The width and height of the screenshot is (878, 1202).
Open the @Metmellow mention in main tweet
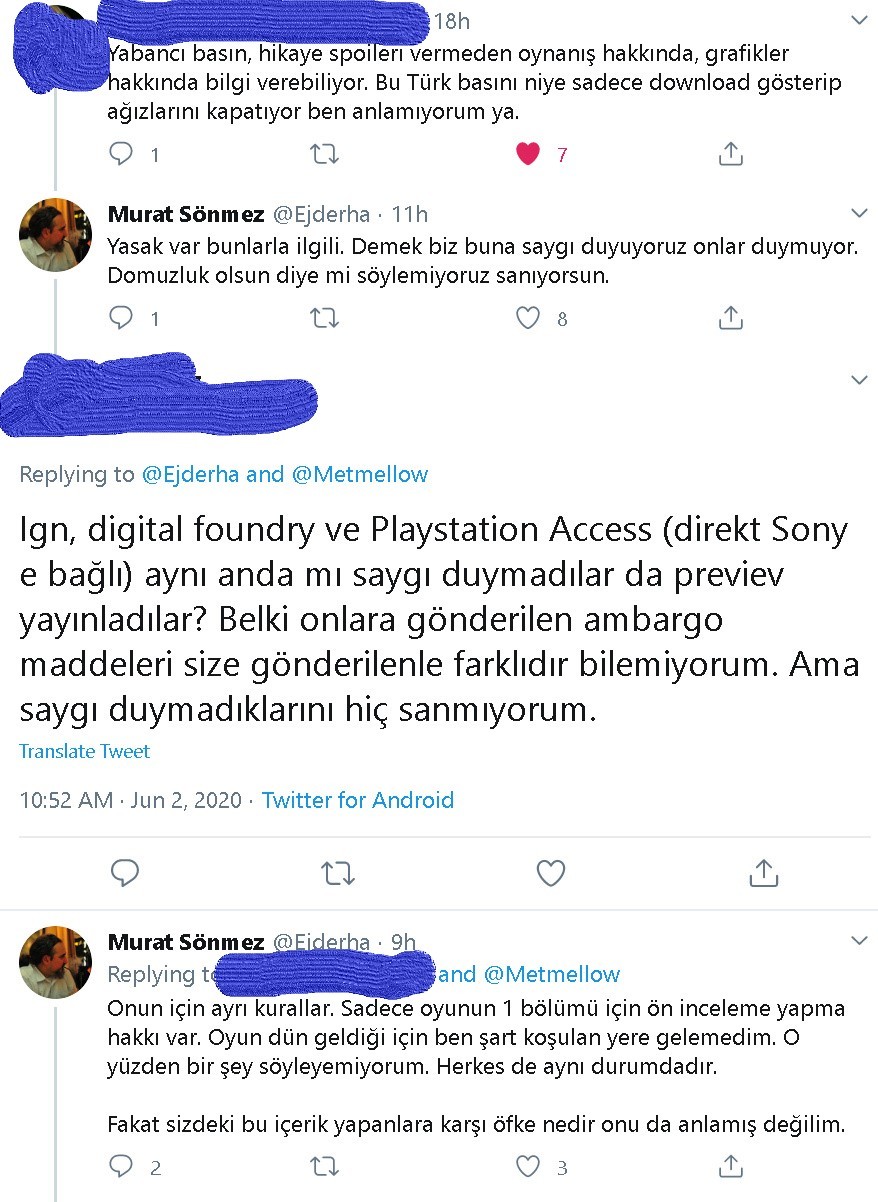[x=360, y=474]
